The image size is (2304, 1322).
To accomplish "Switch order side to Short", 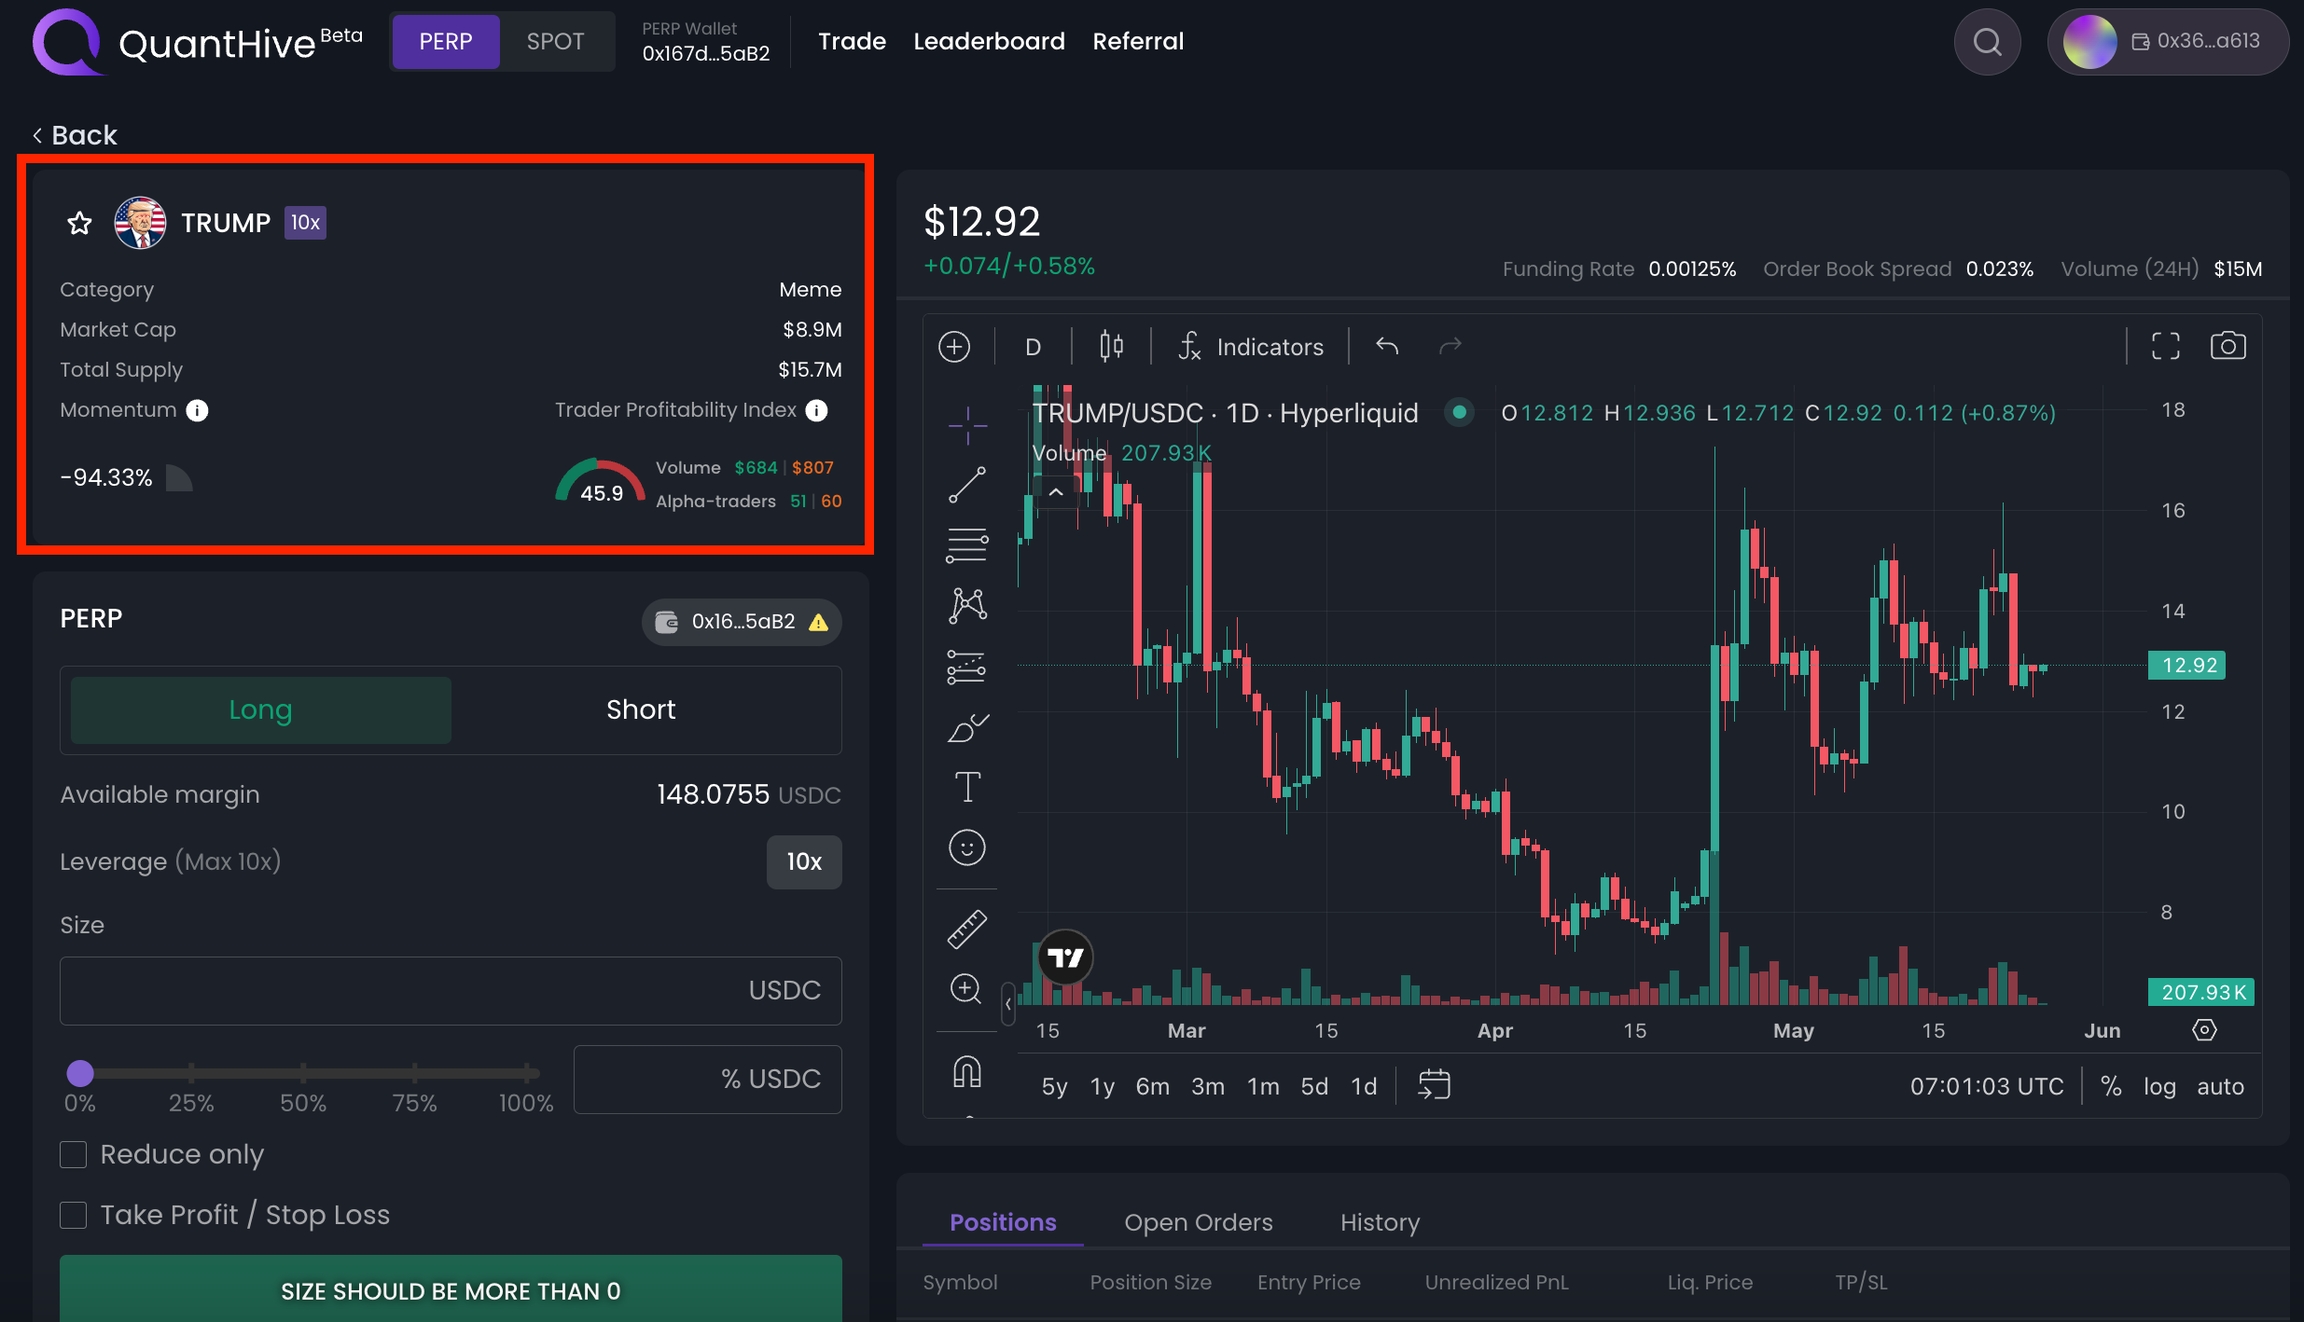I will (640, 710).
